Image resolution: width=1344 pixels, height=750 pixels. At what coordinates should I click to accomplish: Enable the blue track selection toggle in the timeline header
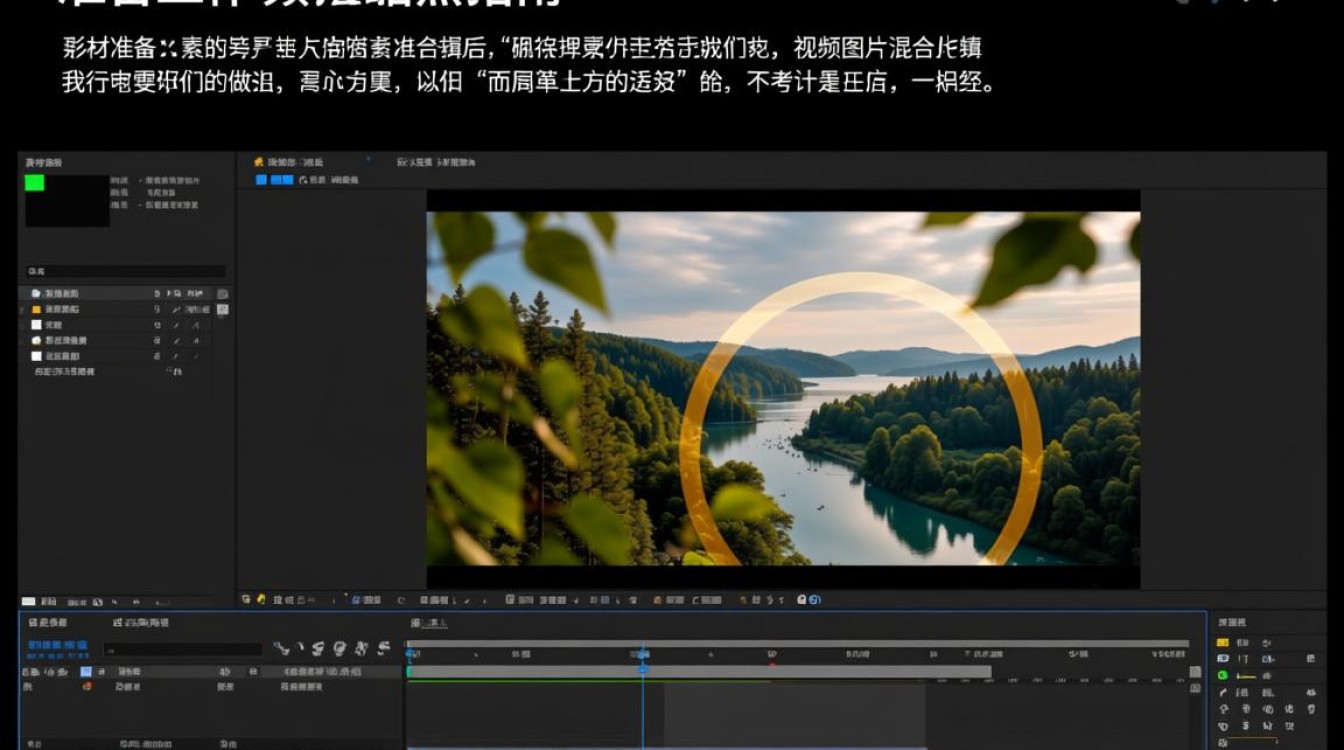coord(85,671)
